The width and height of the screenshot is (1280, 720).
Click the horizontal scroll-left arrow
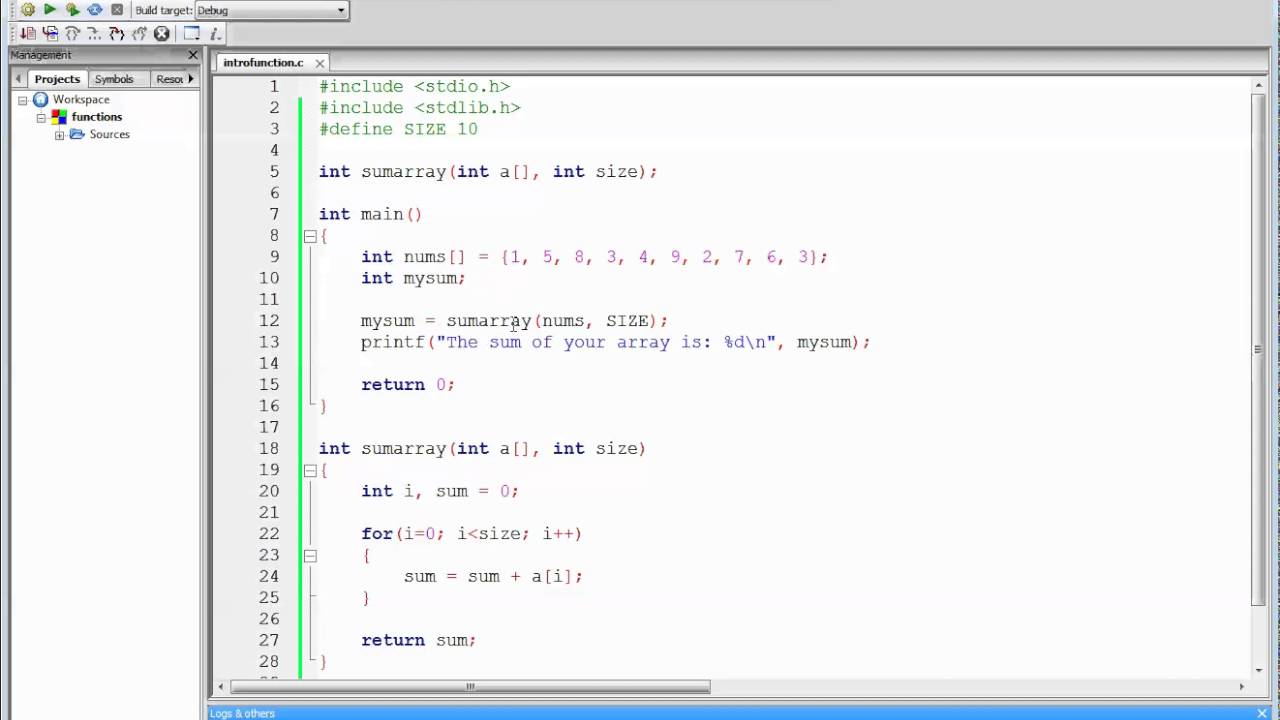(220, 686)
